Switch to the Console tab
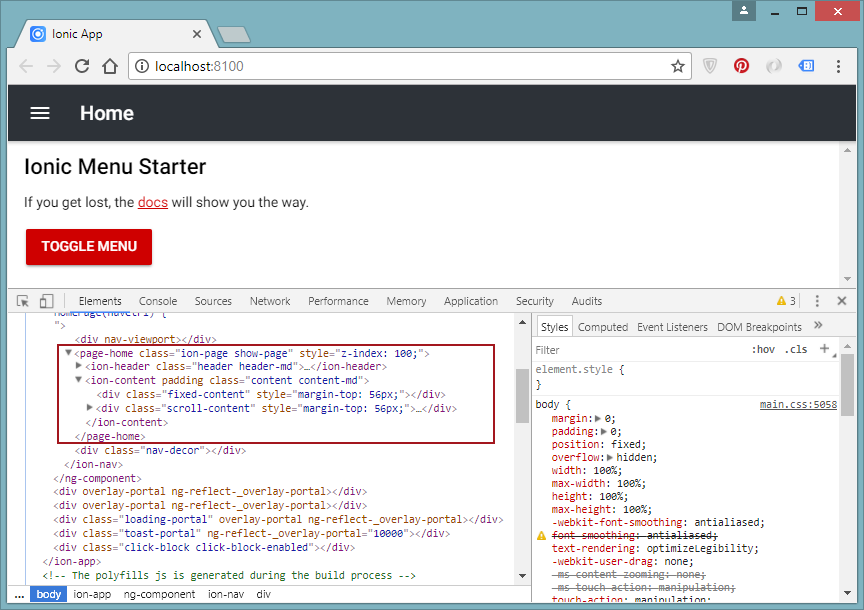 click(158, 301)
